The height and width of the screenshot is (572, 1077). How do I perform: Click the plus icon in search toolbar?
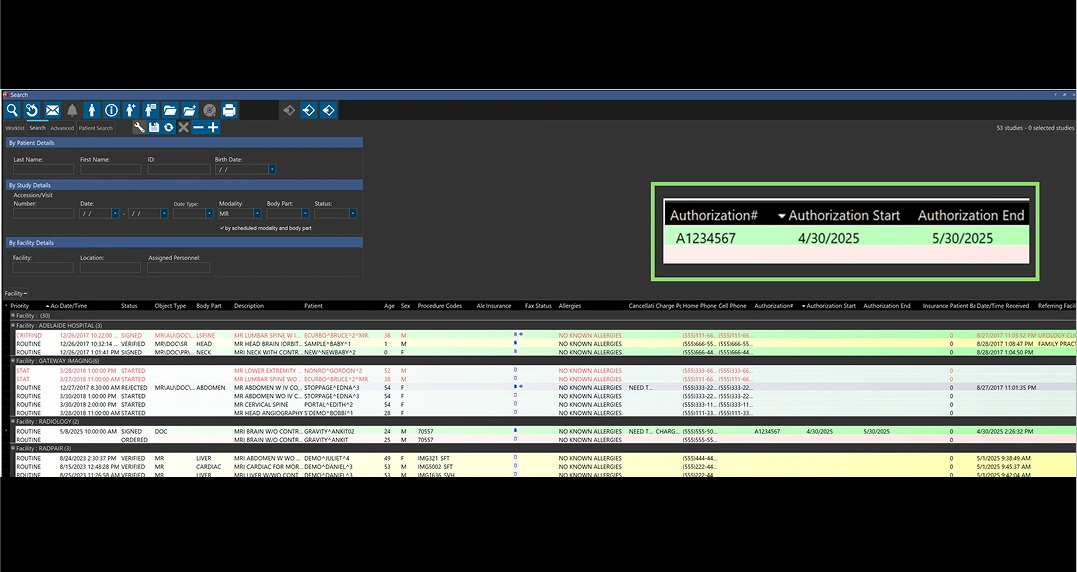pos(213,127)
